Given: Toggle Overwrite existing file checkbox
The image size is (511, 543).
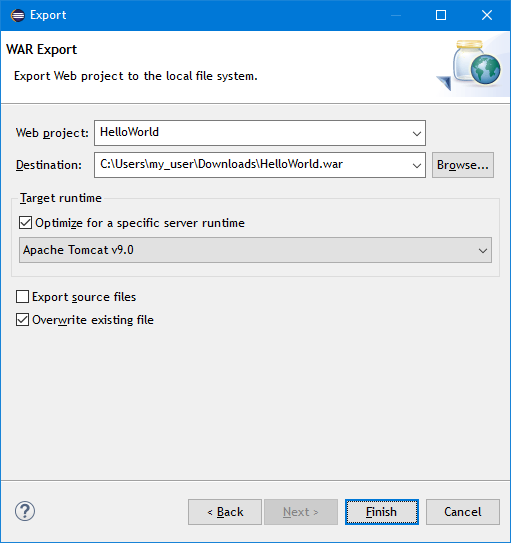Looking at the screenshot, I should tap(23, 320).
